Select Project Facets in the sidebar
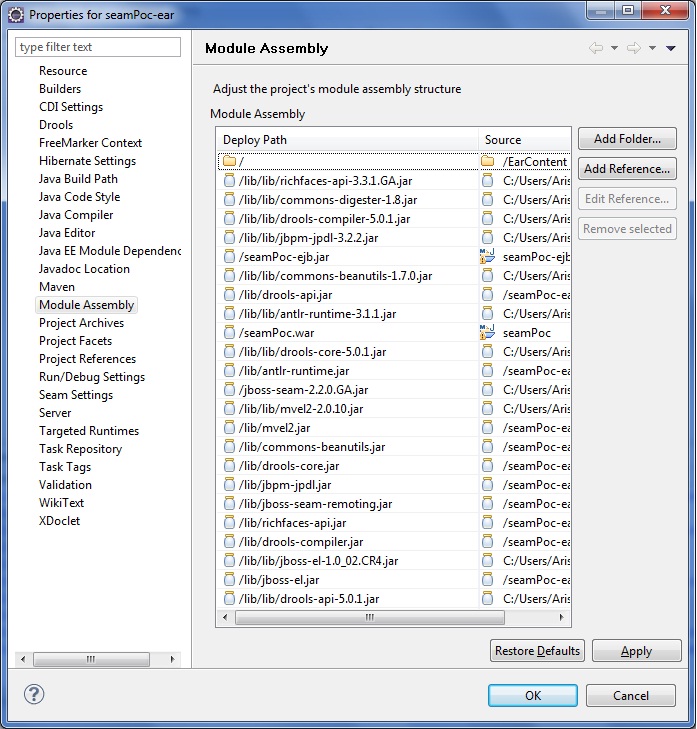The image size is (697, 729). [75, 341]
